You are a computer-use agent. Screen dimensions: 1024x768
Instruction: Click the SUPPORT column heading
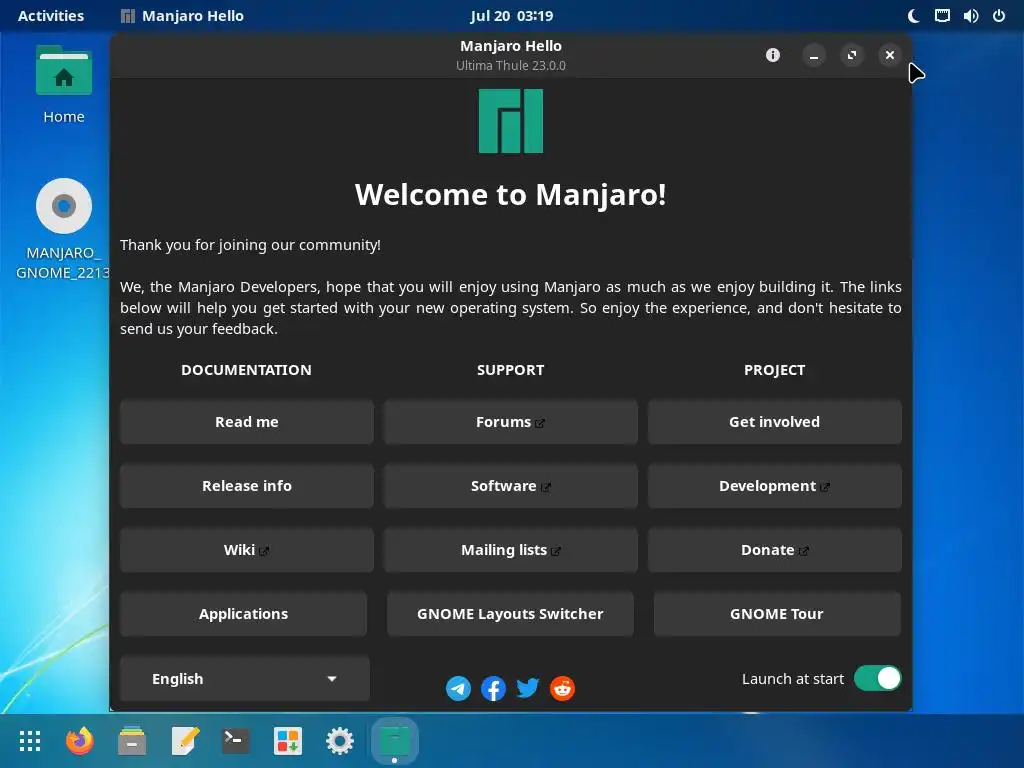511,370
